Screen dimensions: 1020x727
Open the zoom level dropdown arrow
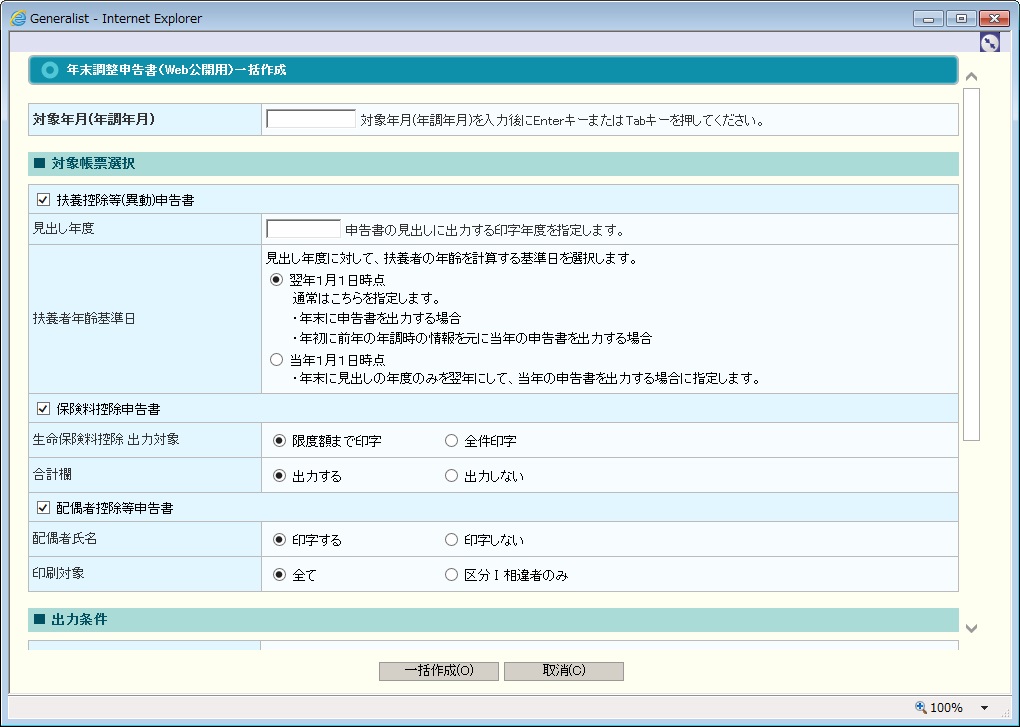pos(984,708)
